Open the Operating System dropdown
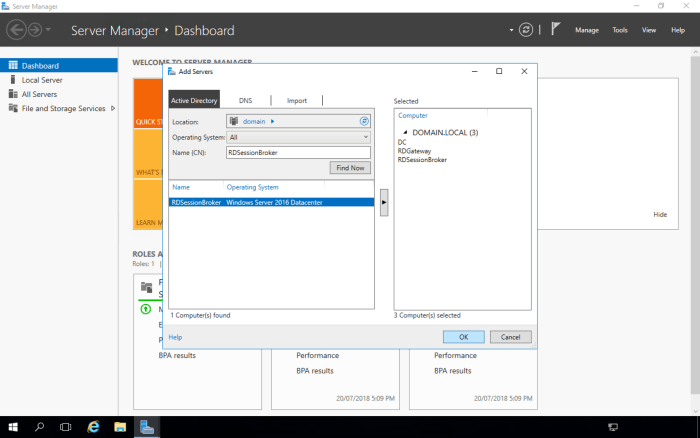 (x=298, y=137)
